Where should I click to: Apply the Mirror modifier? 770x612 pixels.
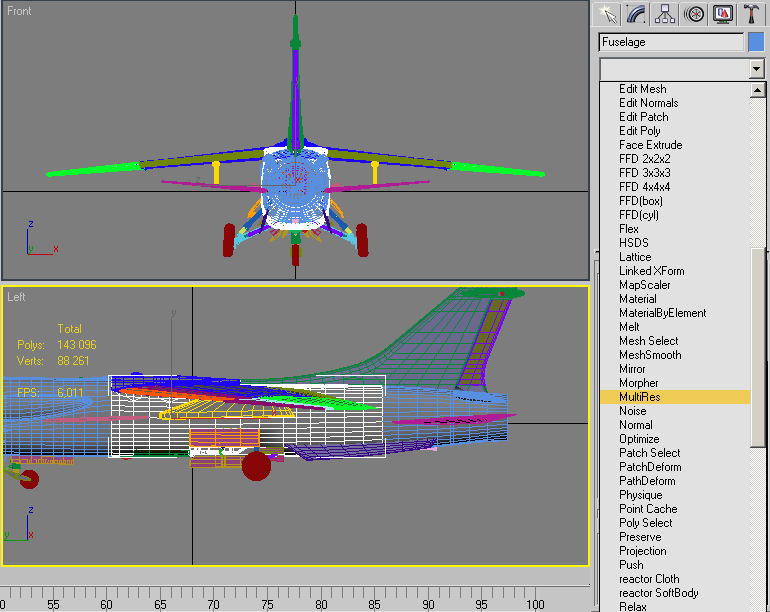click(x=632, y=369)
